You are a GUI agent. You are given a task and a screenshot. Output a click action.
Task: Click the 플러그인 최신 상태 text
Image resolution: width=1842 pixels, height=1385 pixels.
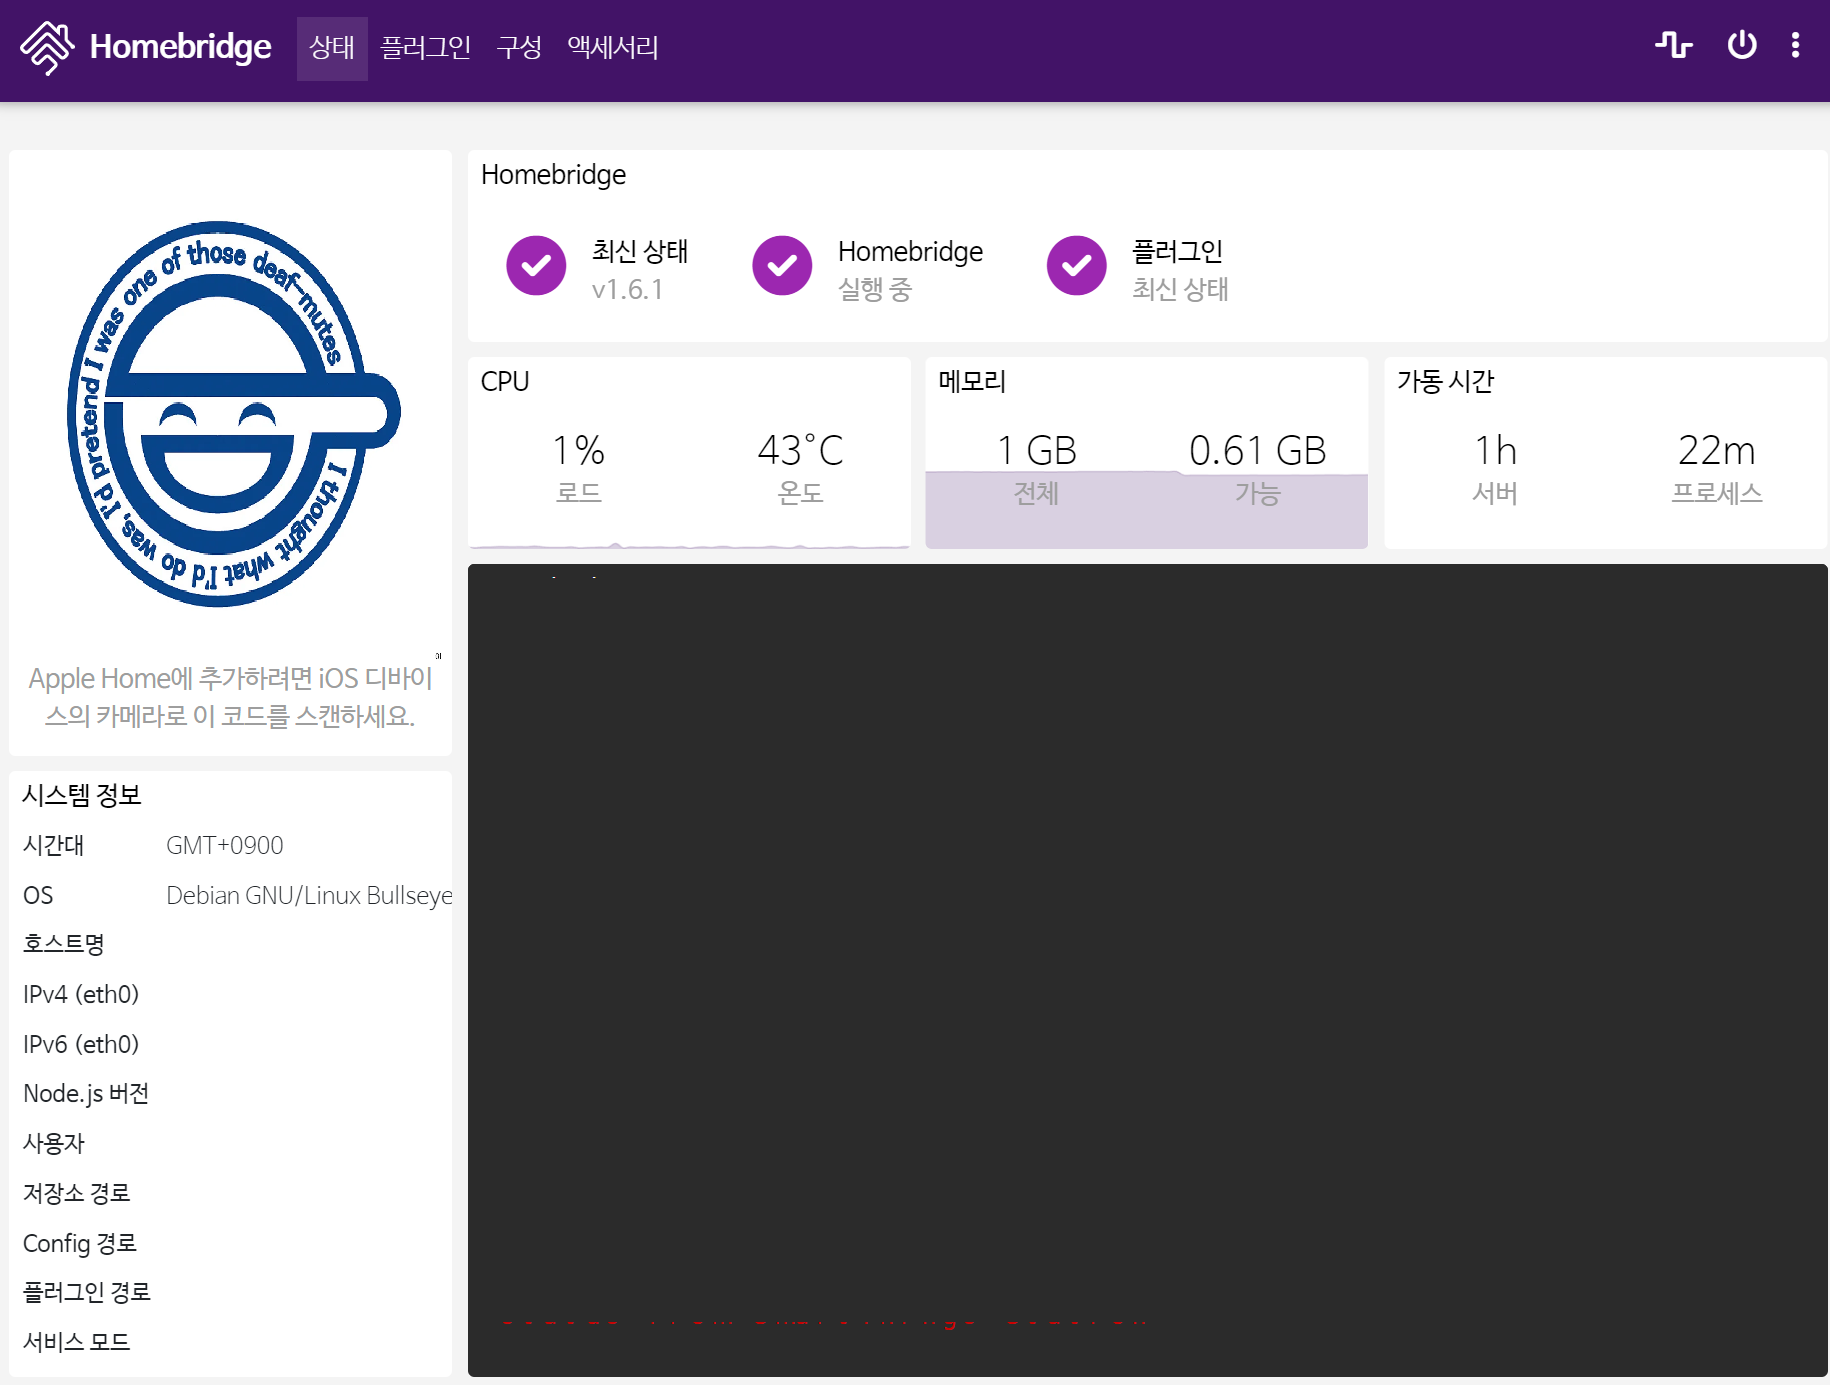click(x=1180, y=290)
